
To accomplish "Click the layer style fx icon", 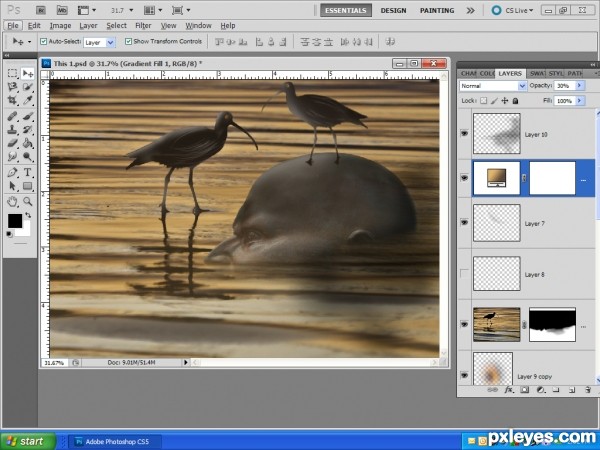I will click(509, 390).
